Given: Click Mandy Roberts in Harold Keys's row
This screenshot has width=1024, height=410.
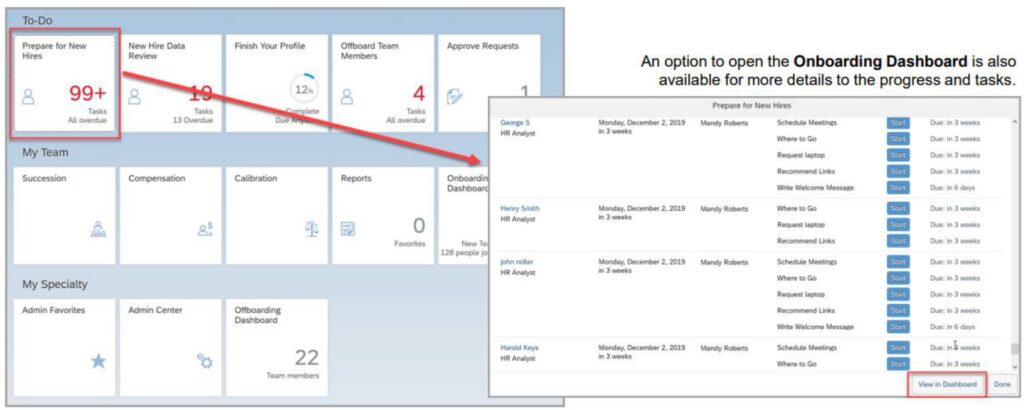Looking at the screenshot, I should 724,348.
